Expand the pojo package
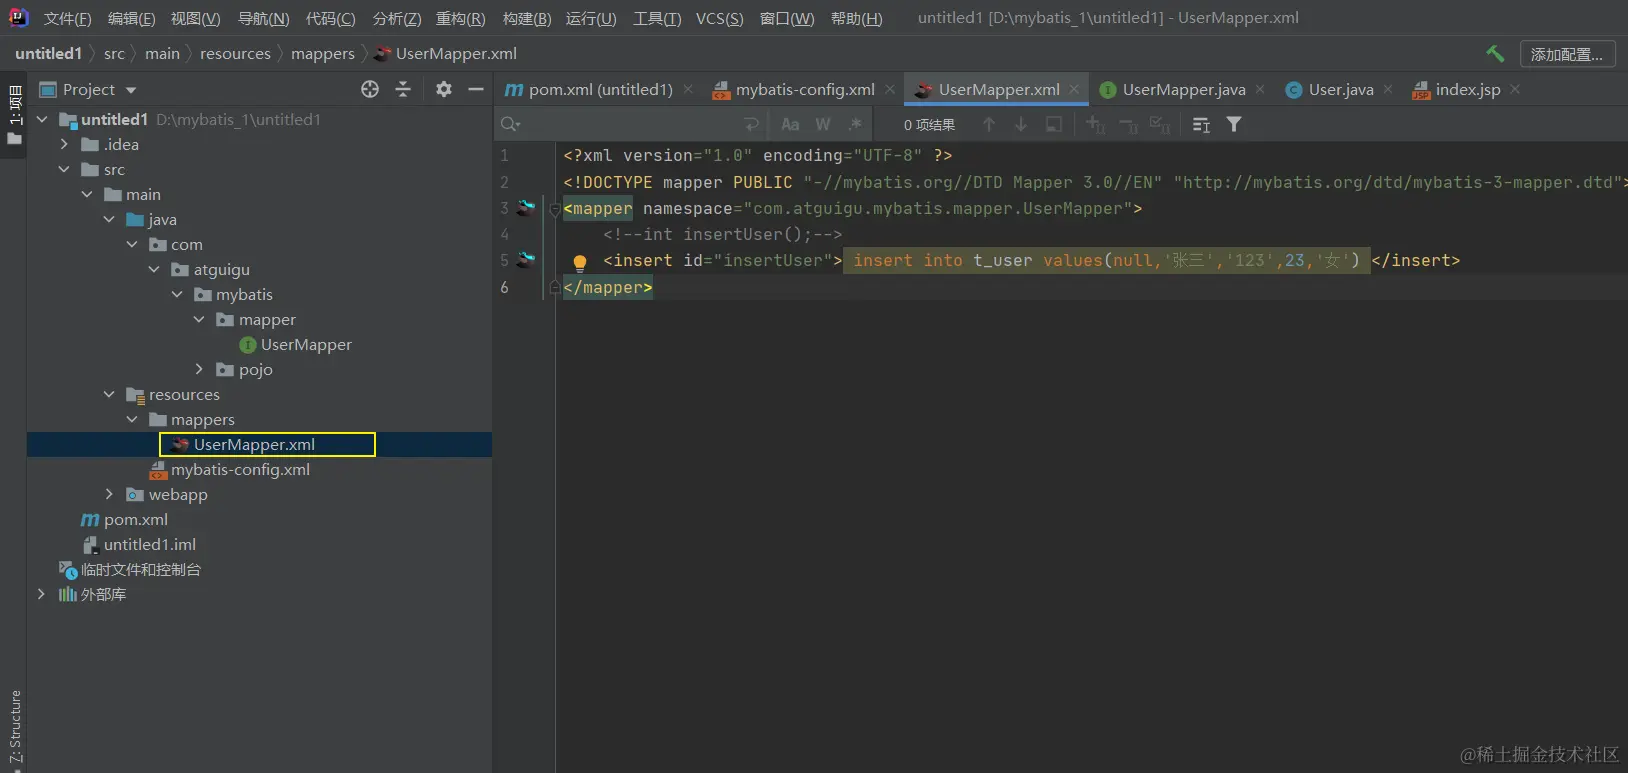1628x773 pixels. coord(199,369)
